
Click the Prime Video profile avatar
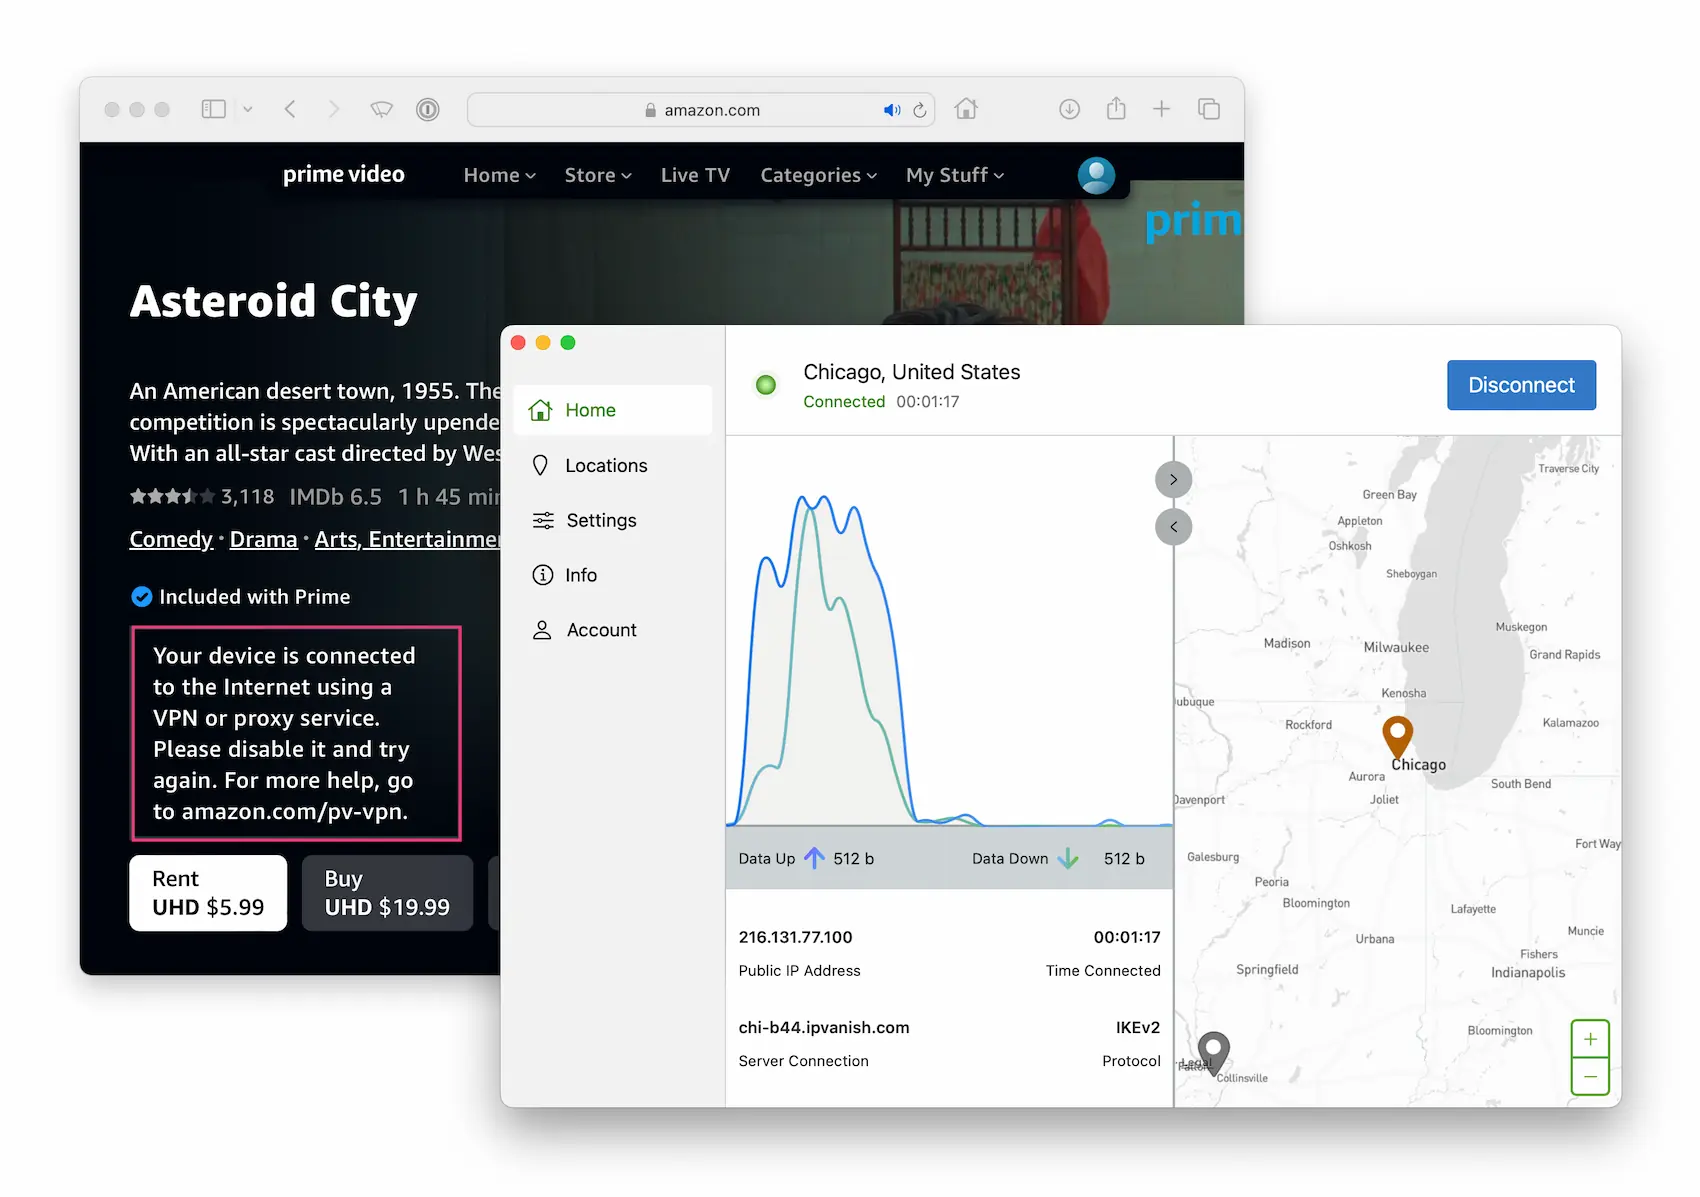click(x=1096, y=175)
